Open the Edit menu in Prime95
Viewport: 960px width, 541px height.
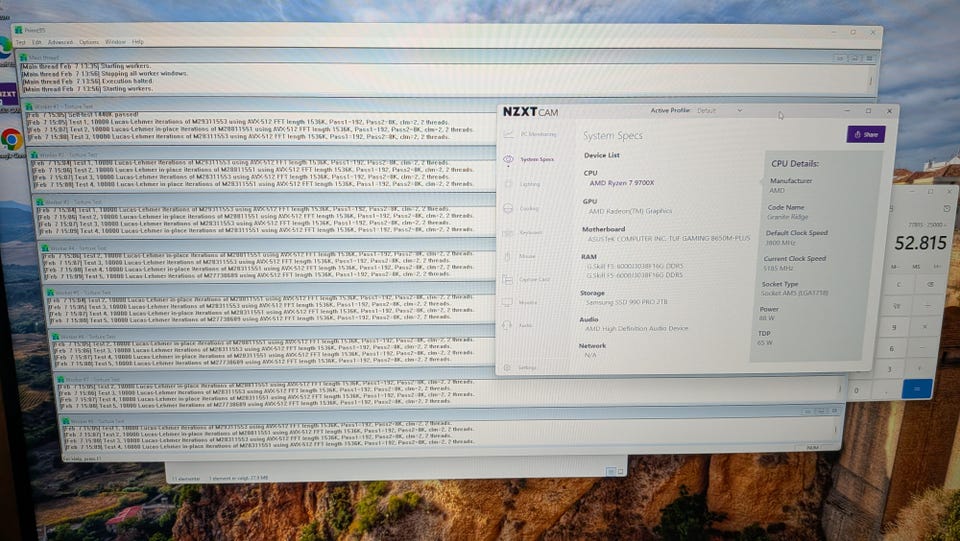pyautogui.click(x=37, y=42)
